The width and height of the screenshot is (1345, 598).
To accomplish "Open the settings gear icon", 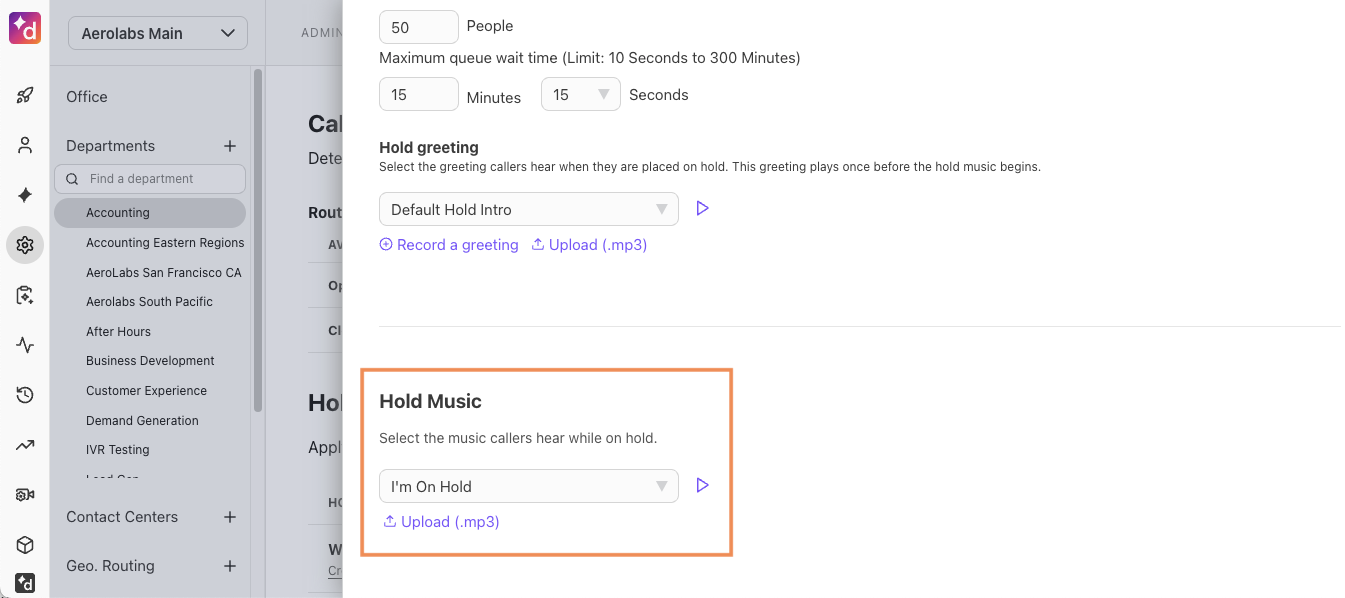I will pos(25,245).
